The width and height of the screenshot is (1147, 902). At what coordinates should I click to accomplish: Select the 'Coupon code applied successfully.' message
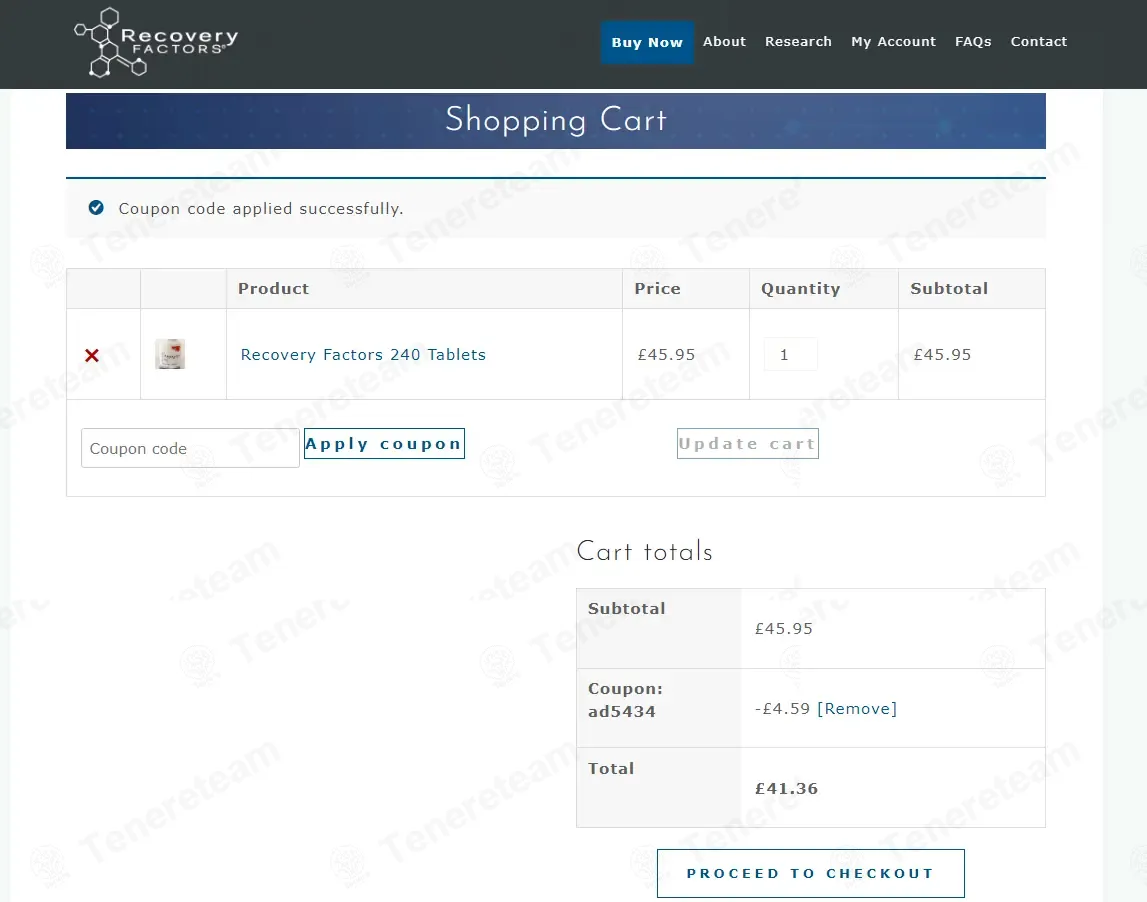pyautogui.click(x=260, y=208)
